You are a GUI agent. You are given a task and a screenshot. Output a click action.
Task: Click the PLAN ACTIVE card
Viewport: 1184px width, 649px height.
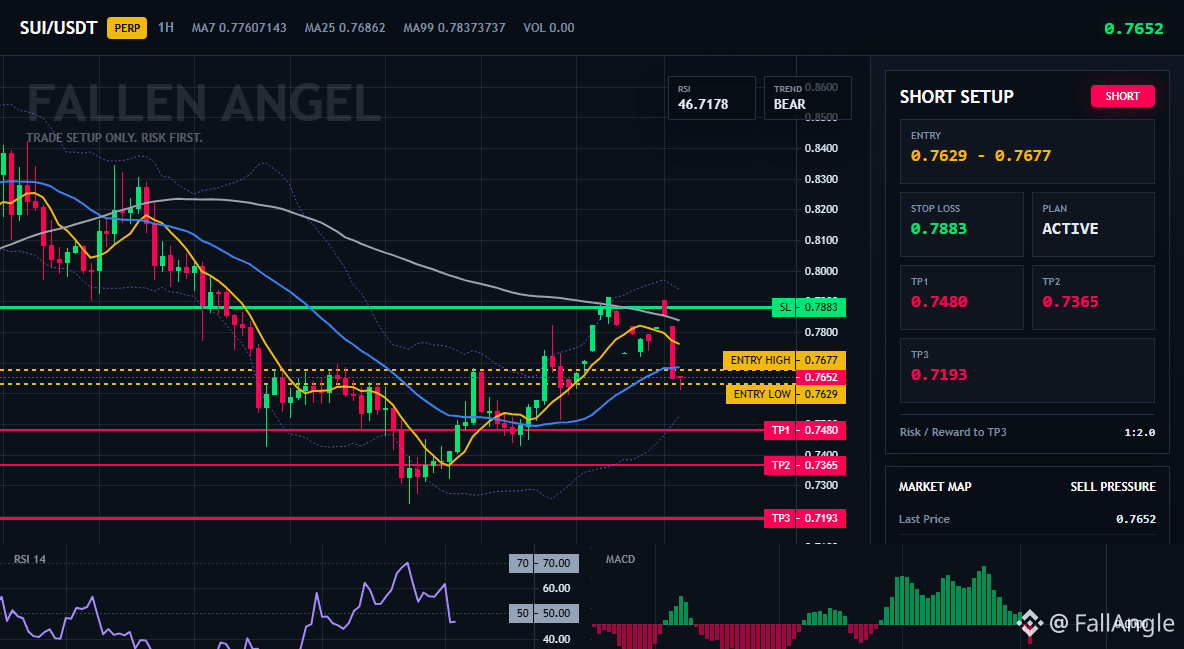click(x=1093, y=224)
